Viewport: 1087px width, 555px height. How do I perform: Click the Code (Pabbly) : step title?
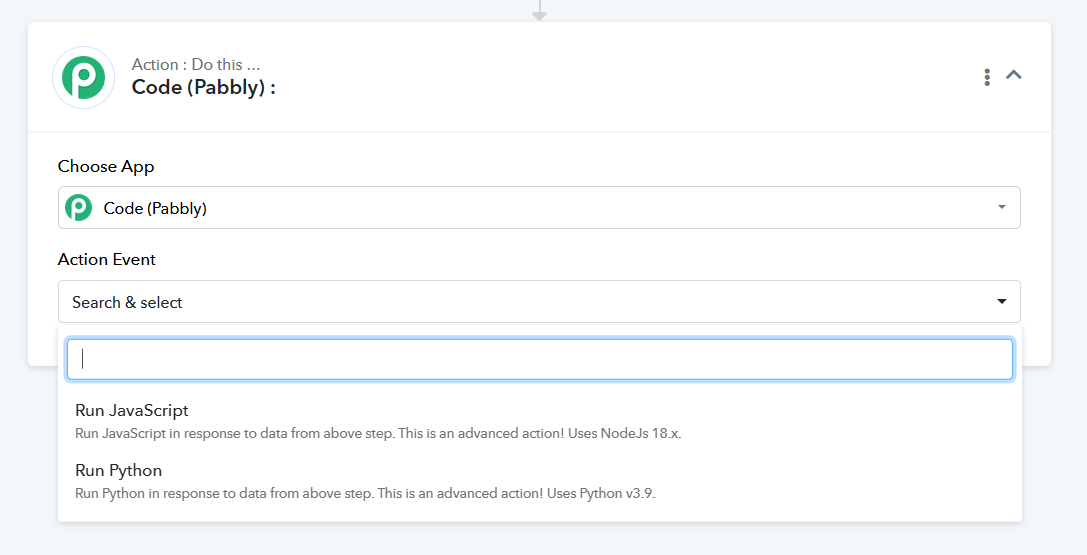click(x=204, y=87)
